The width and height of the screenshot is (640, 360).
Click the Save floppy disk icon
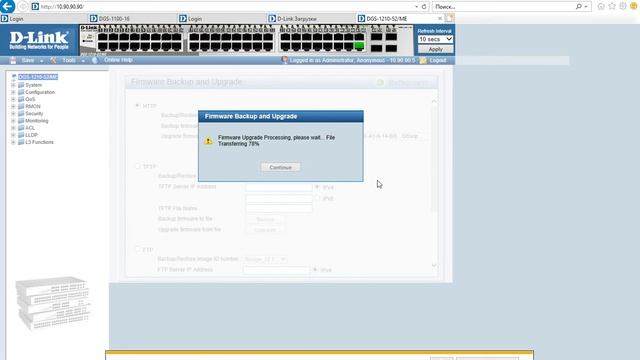(13, 60)
